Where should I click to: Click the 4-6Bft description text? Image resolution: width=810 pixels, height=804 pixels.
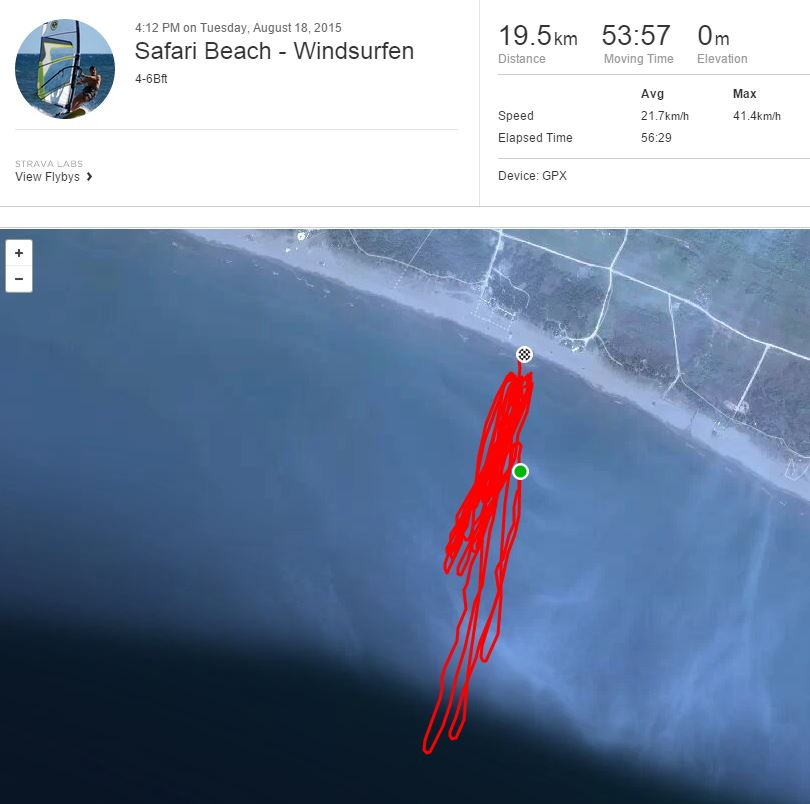tap(151, 79)
